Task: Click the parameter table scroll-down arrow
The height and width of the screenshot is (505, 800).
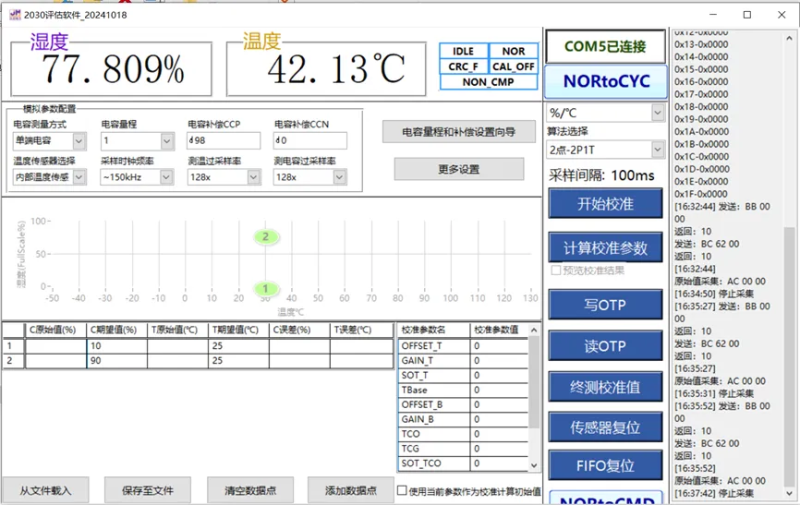Action: pos(534,465)
